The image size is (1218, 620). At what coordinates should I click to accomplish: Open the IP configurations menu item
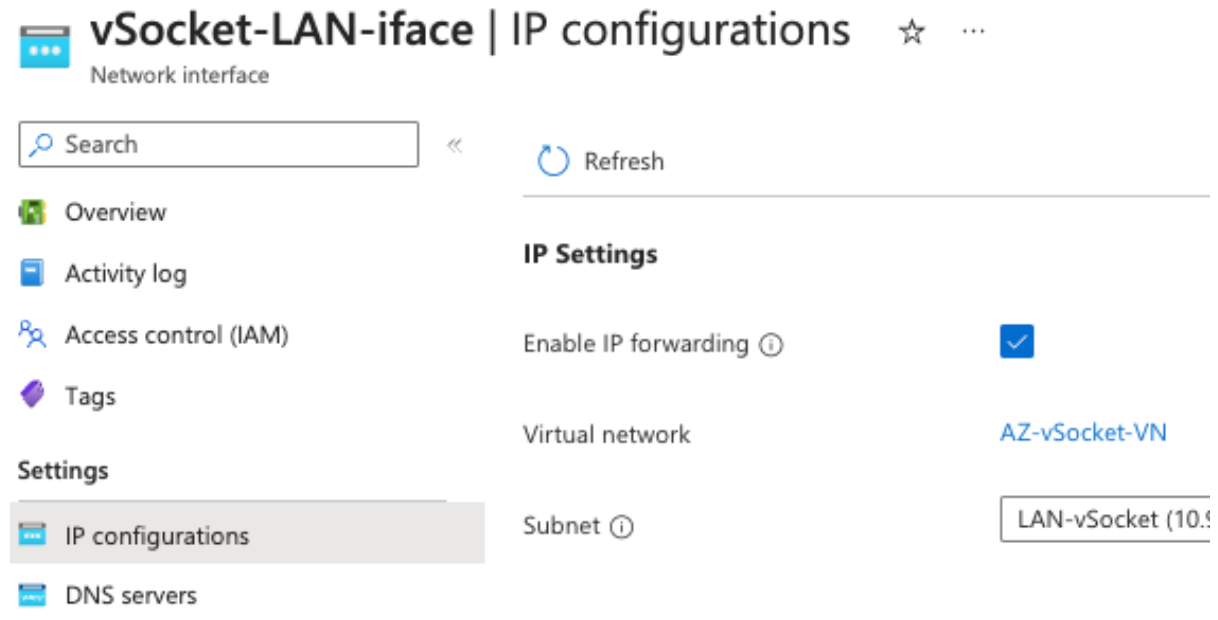156,535
